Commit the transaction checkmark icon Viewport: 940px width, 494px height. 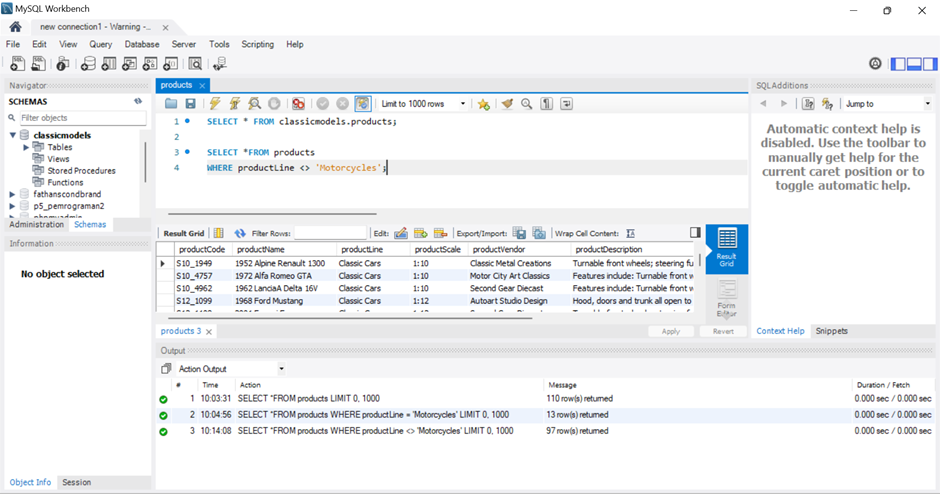click(323, 104)
